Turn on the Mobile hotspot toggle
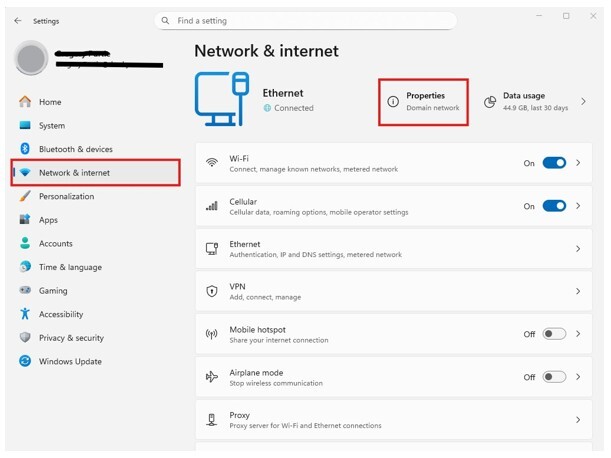This screenshot has height=458, width=611. (x=554, y=334)
